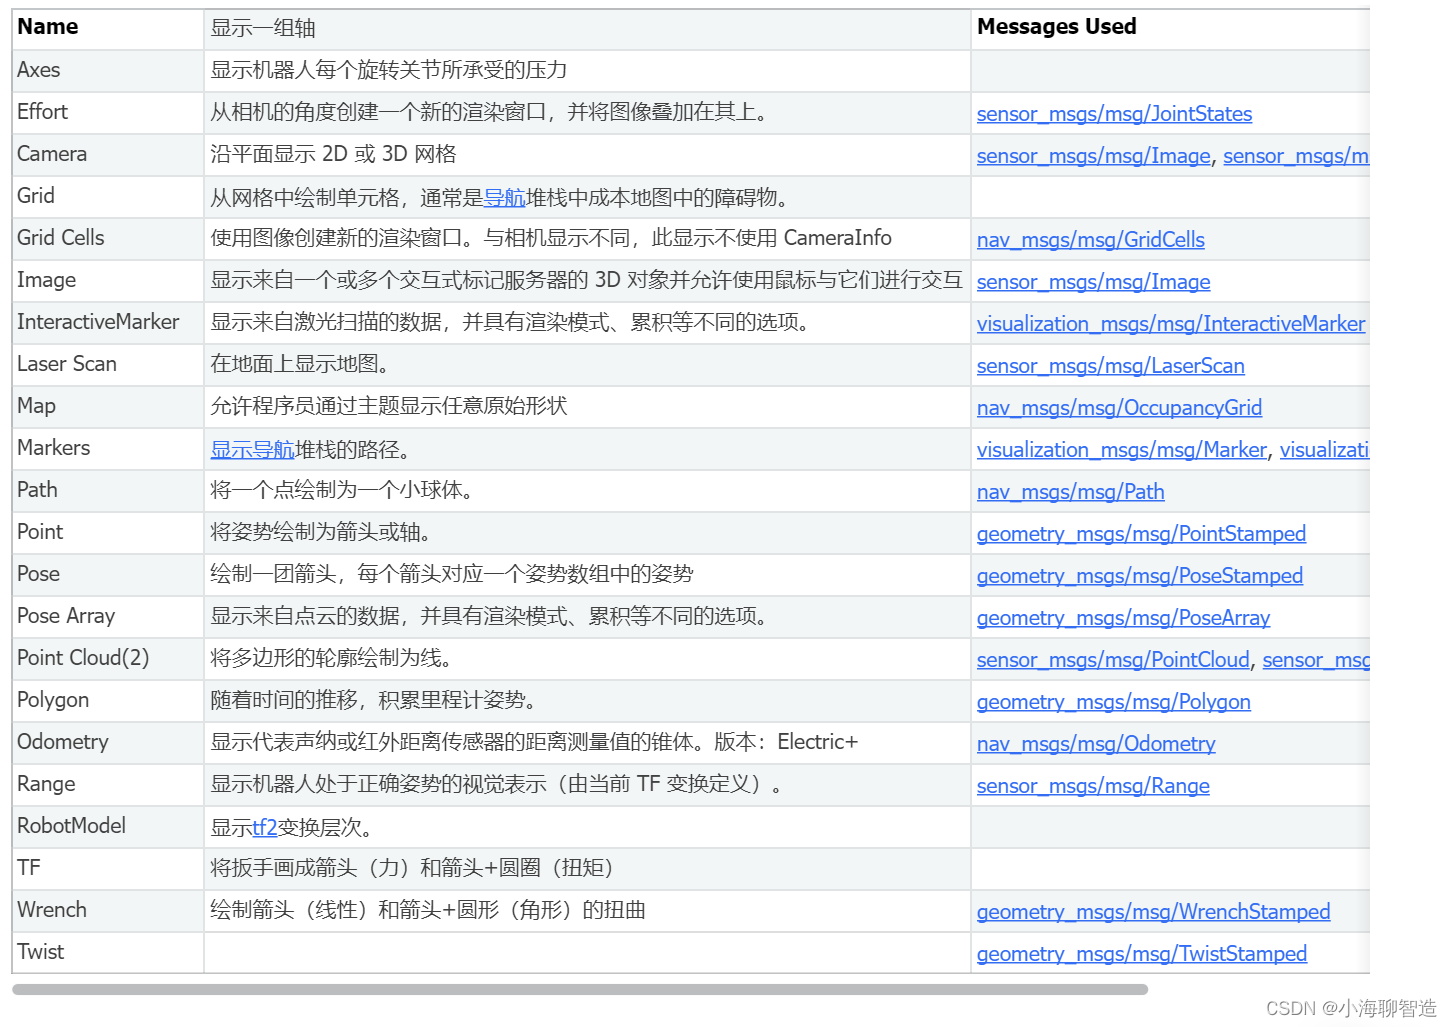Select the TF name cell

108,869
